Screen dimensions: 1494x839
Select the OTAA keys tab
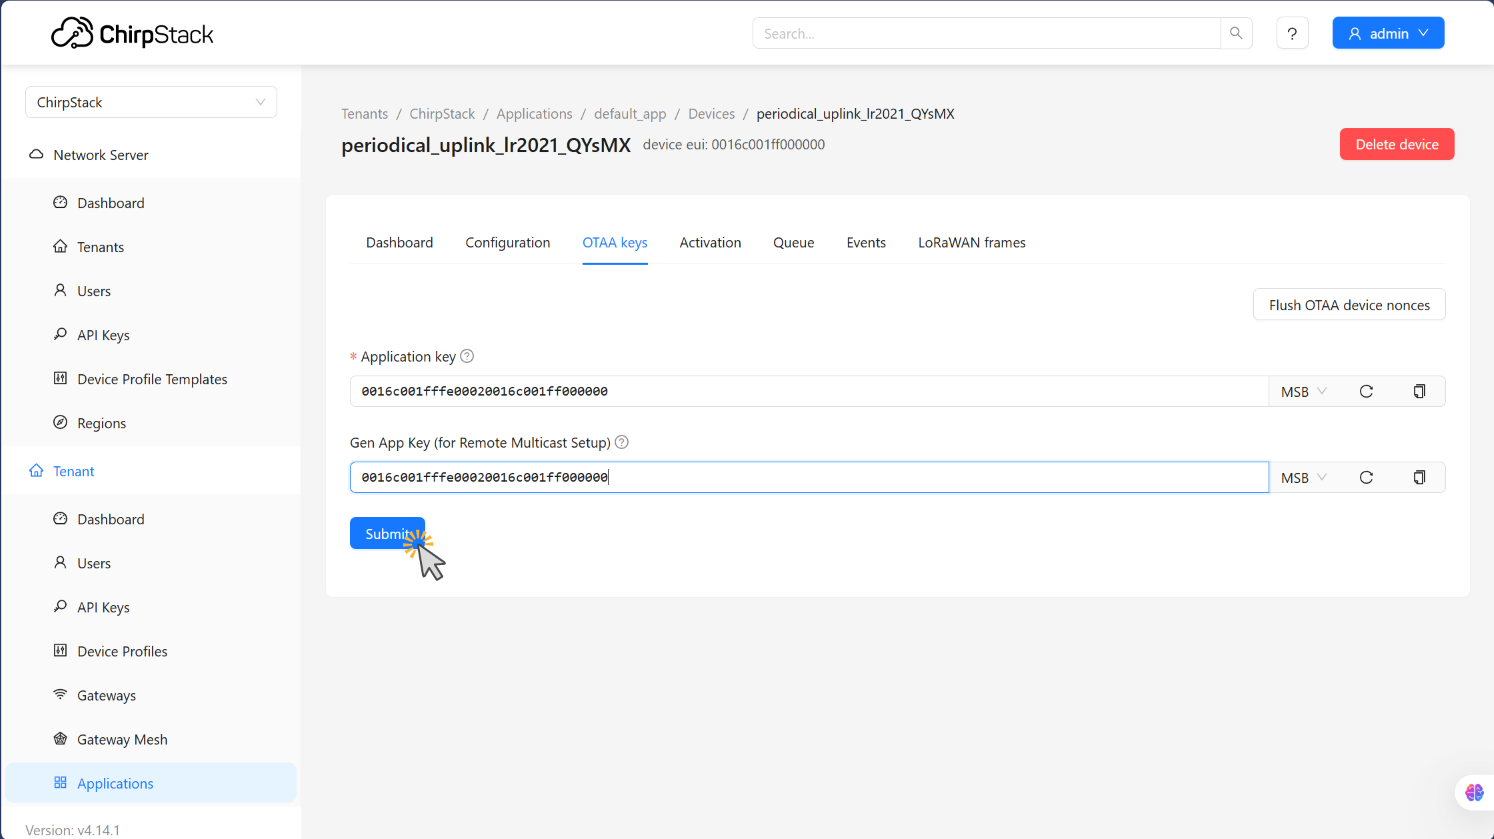pos(615,242)
